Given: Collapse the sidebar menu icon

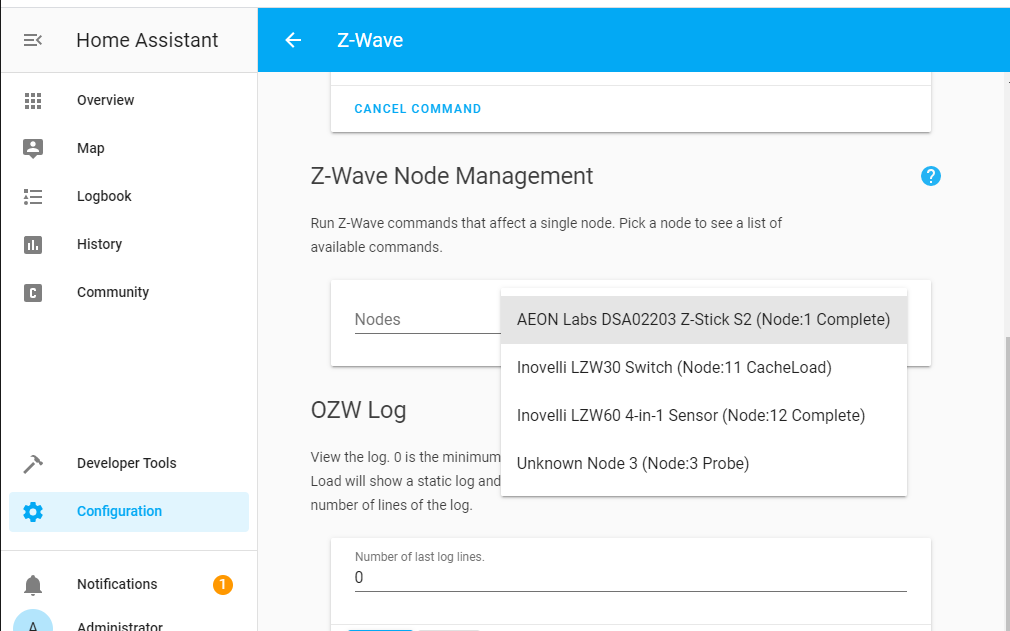Looking at the screenshot, I should [33, 40].
